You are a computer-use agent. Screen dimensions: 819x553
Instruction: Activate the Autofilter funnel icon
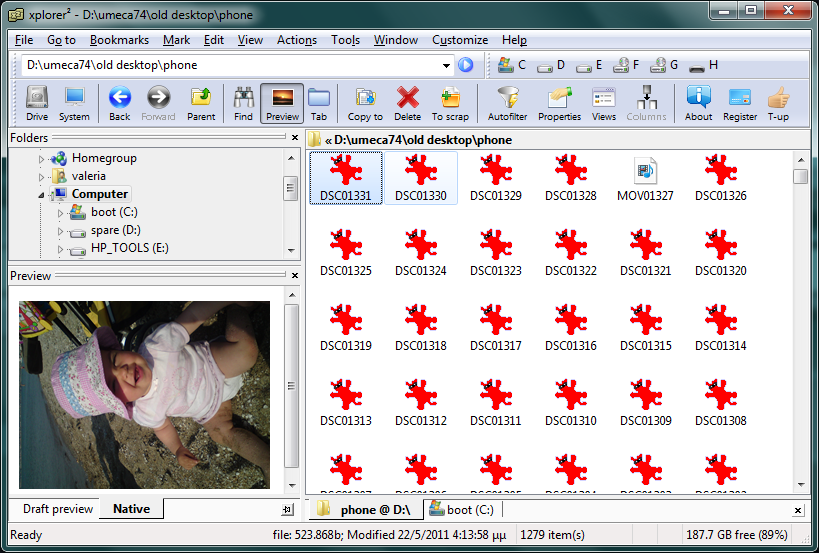(507, 103)
